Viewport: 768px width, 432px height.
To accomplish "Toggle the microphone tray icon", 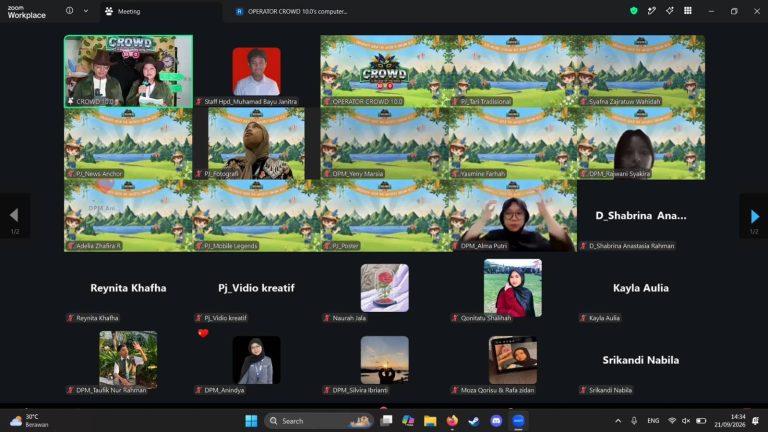I will 634,421.
